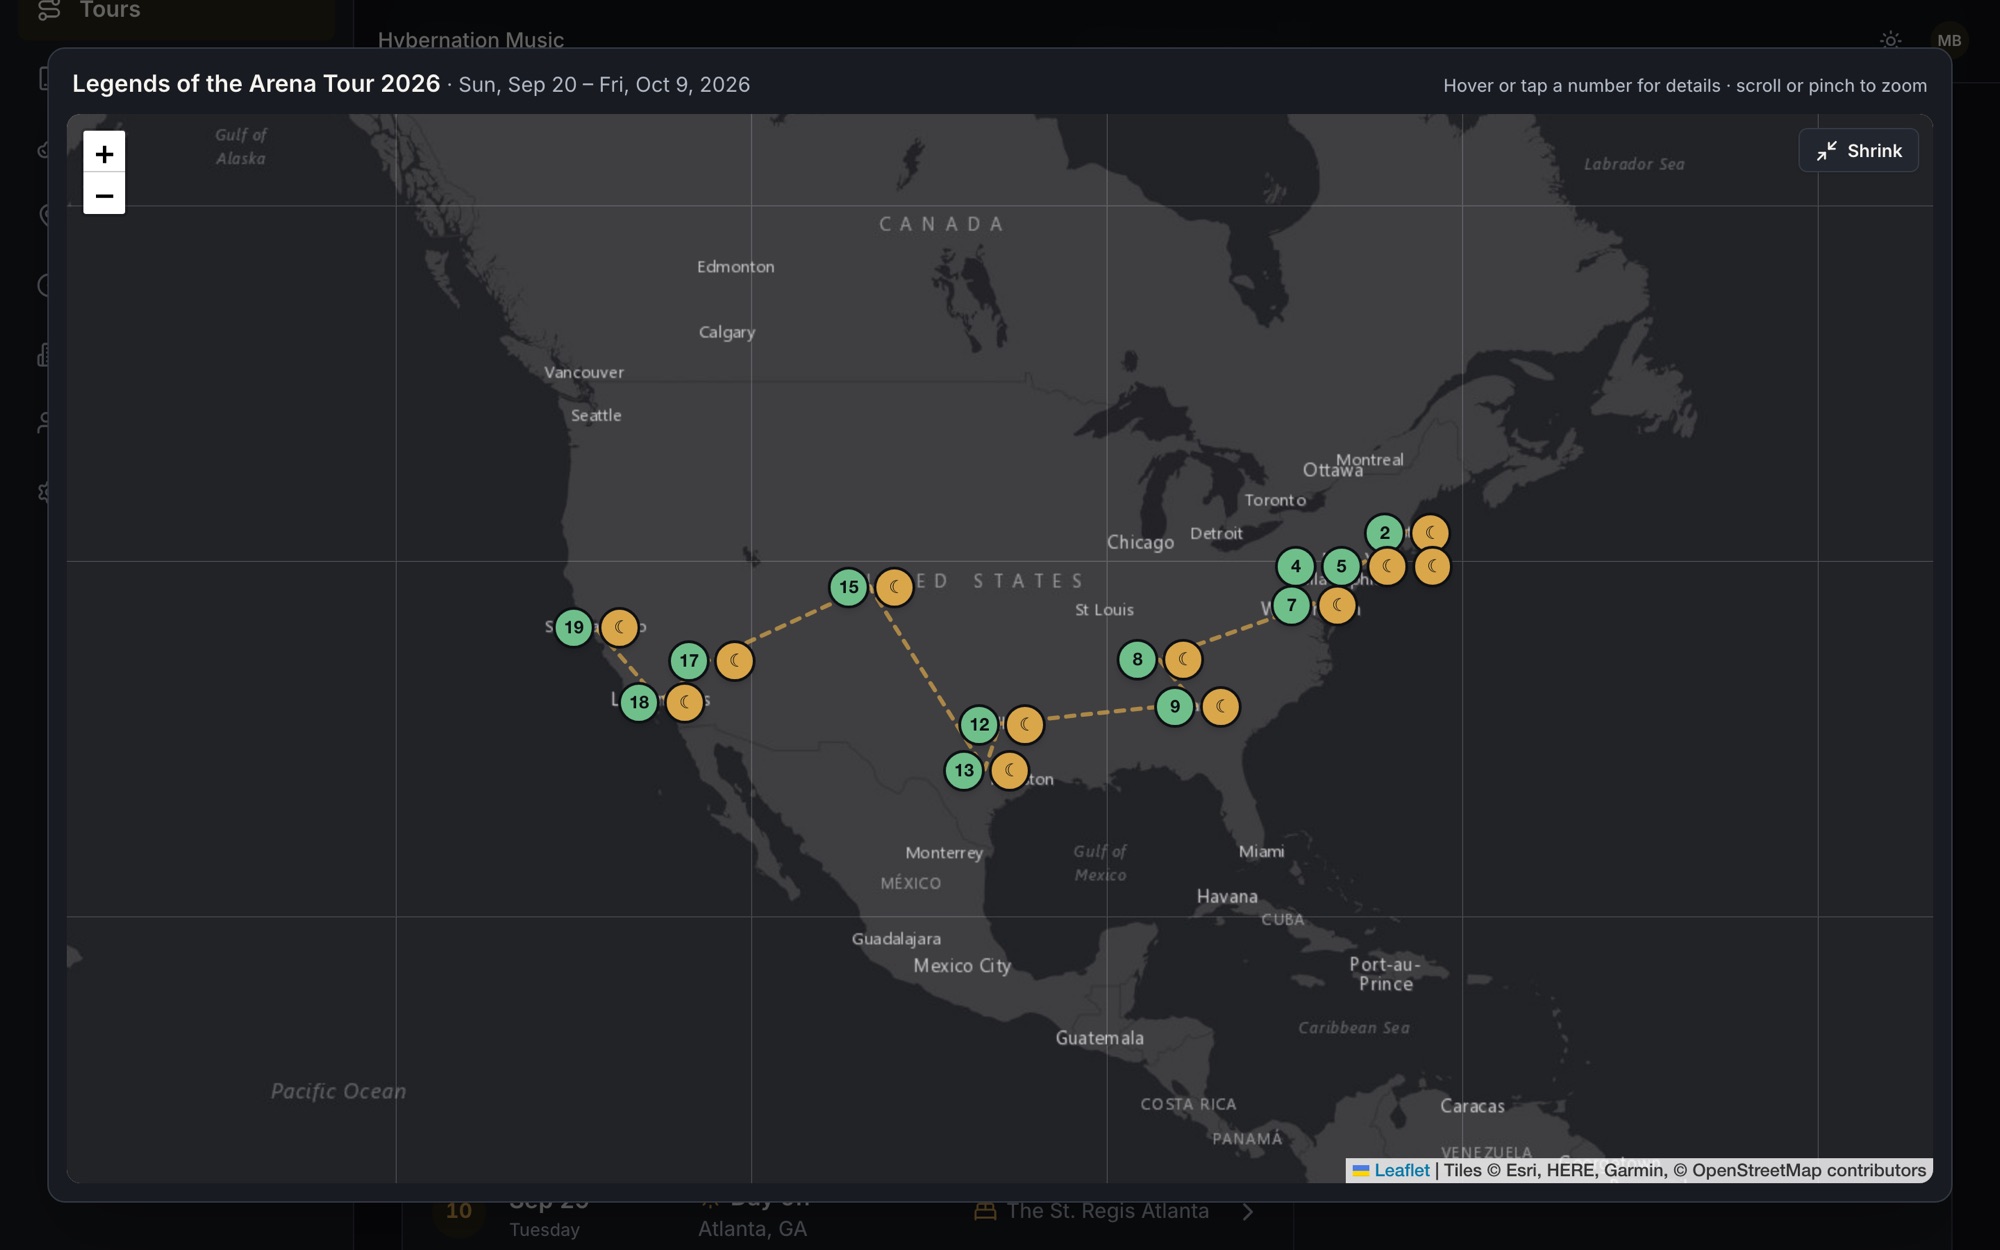Select the moon marker next to stop 8
The width and height of the screenshot is (2000, 1250).
(x=1183, y=660)
